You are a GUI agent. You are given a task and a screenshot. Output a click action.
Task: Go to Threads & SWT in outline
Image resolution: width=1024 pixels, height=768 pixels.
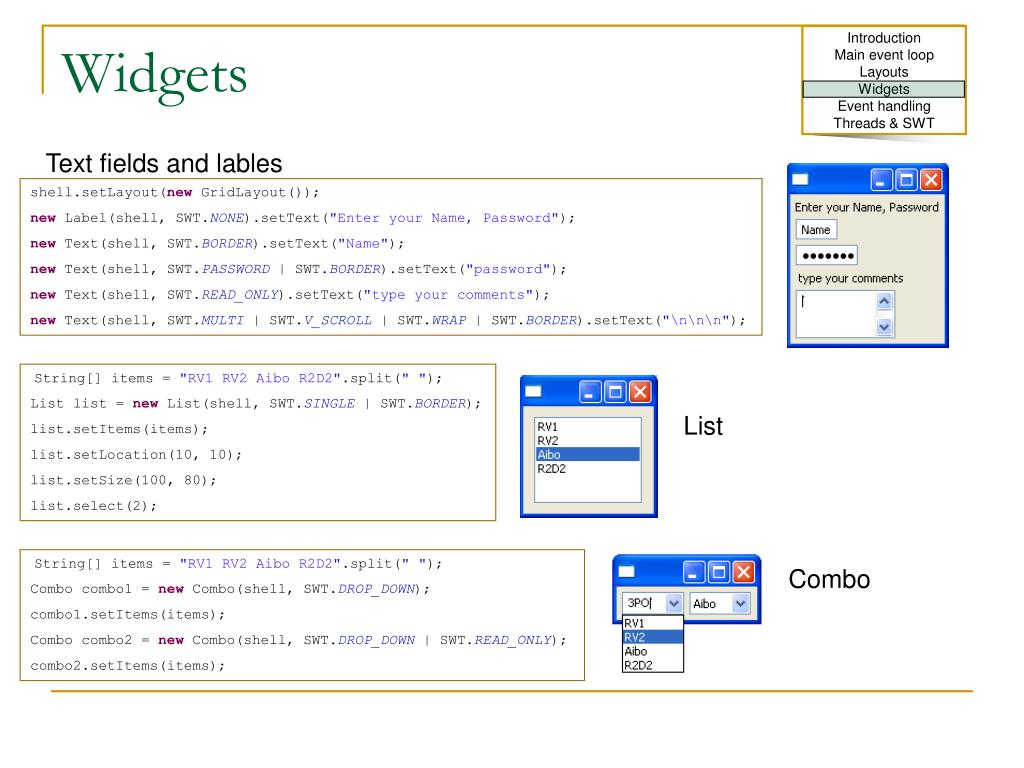point(884,123)
